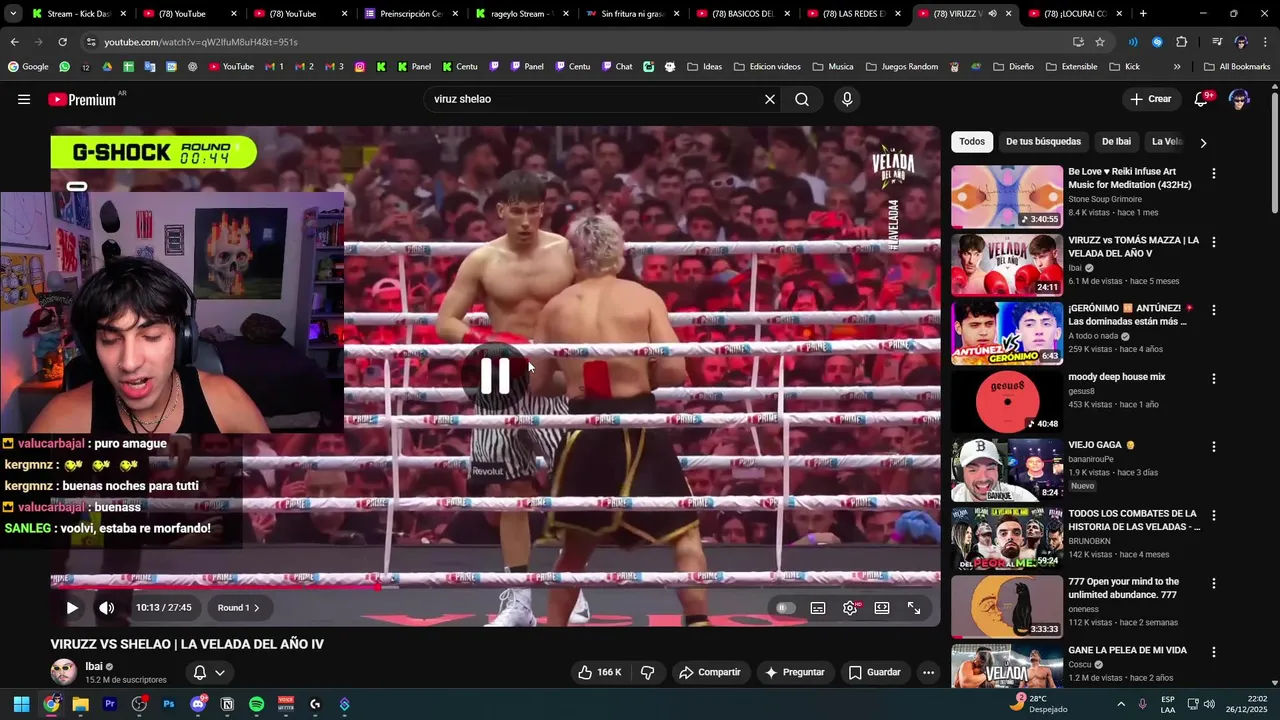Show hidden system tray icons
Image resolution: width=1280 pixels, height=720 pixels.
pyautogui.click(x=1120, y=704)
